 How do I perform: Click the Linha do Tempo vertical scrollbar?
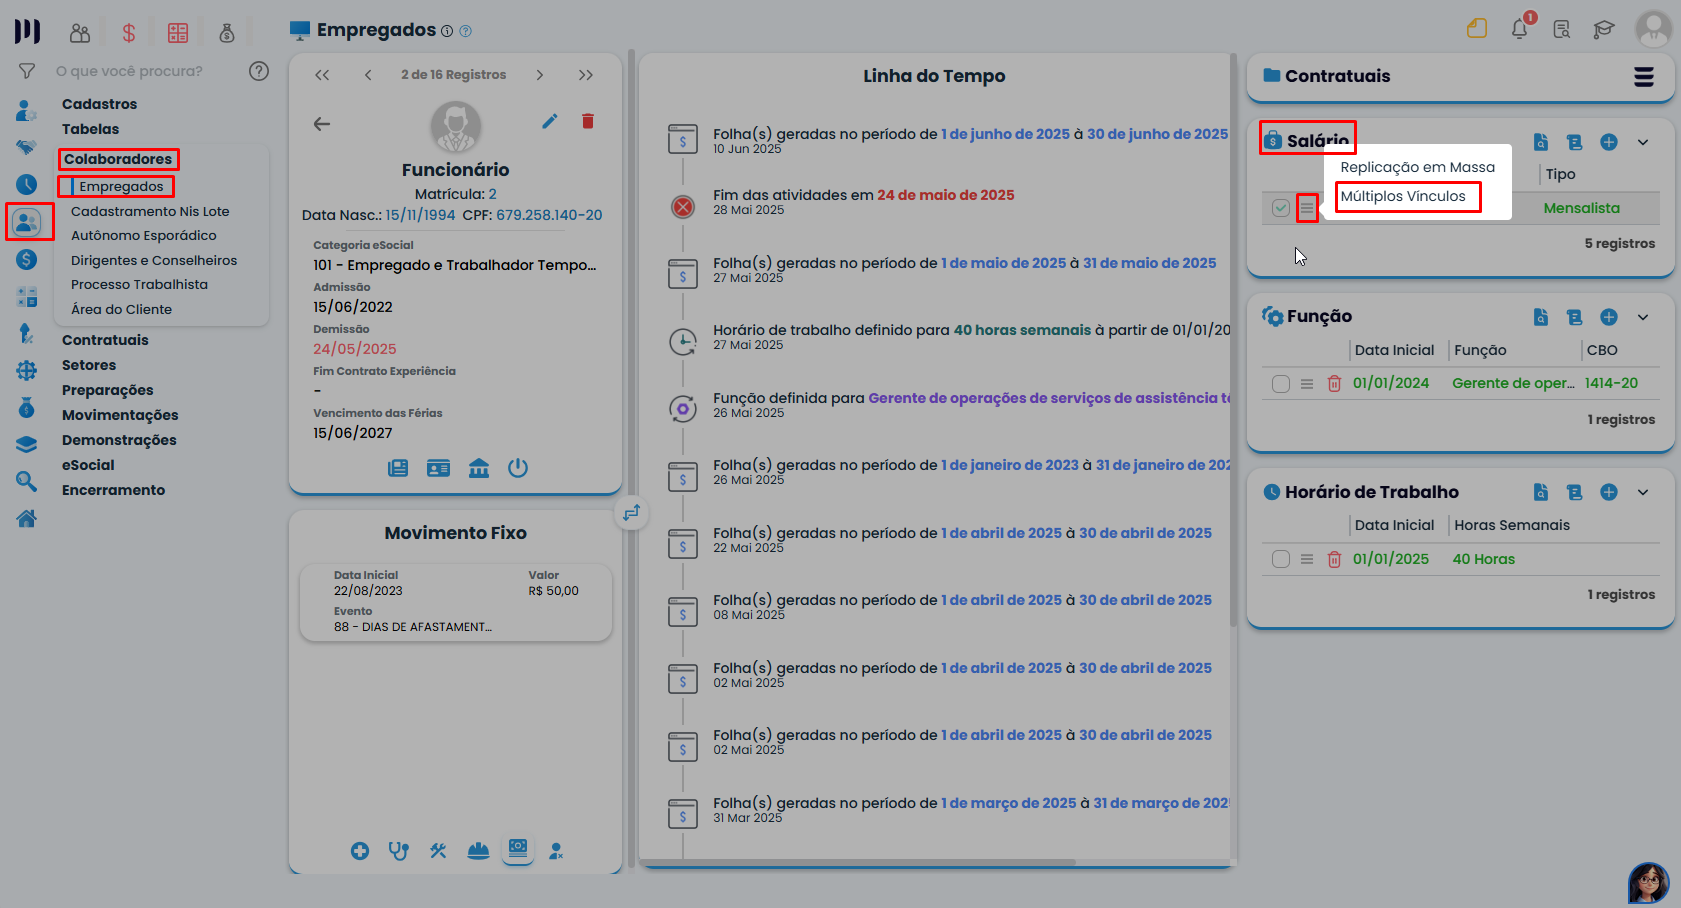[1233, 340]
